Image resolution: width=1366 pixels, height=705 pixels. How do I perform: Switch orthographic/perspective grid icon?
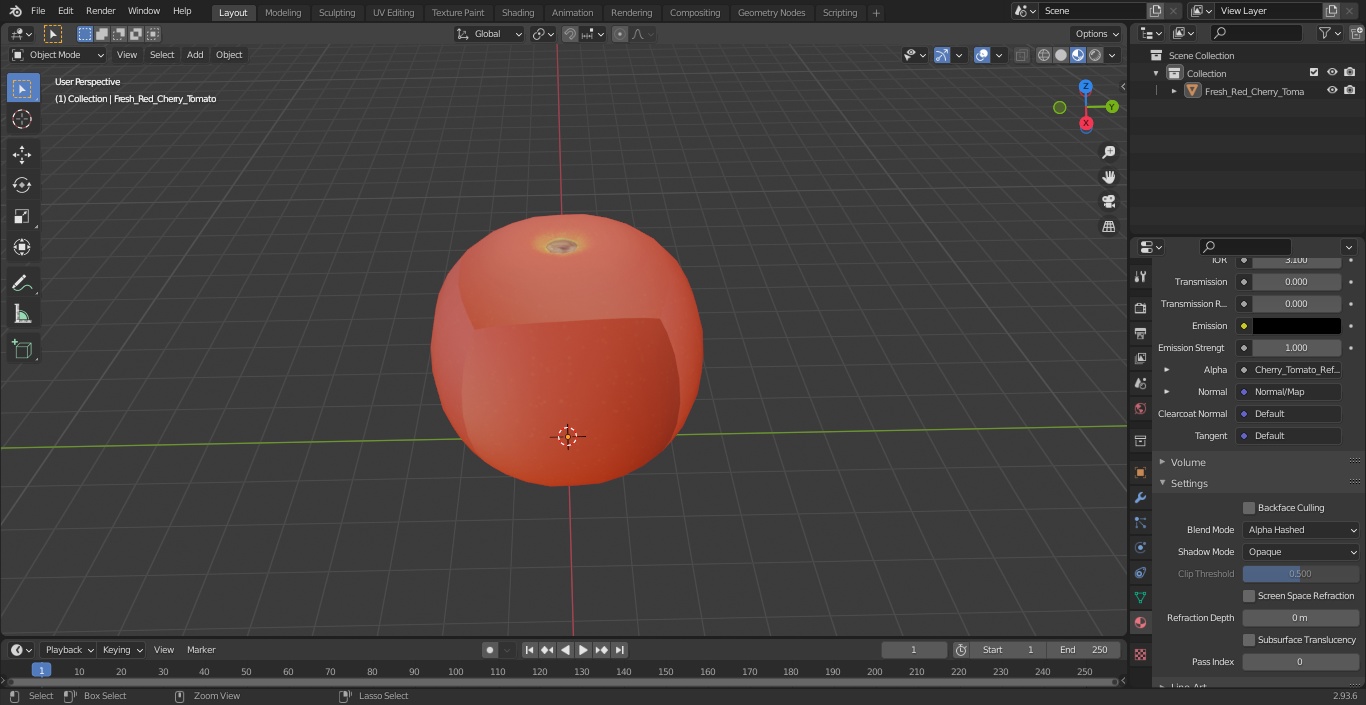coord(1108,226)
